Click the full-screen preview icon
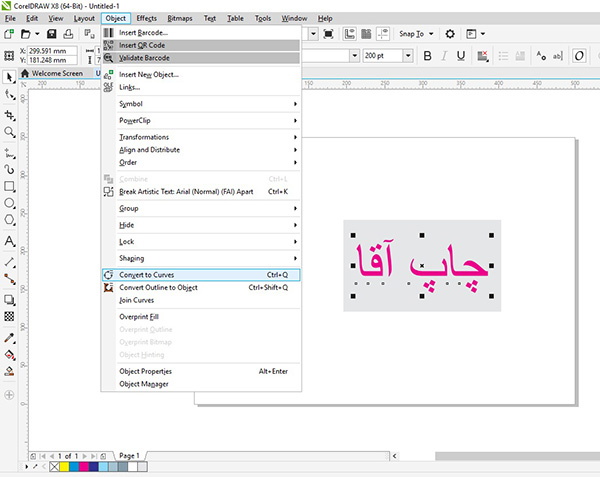 (x=328, y=34)
